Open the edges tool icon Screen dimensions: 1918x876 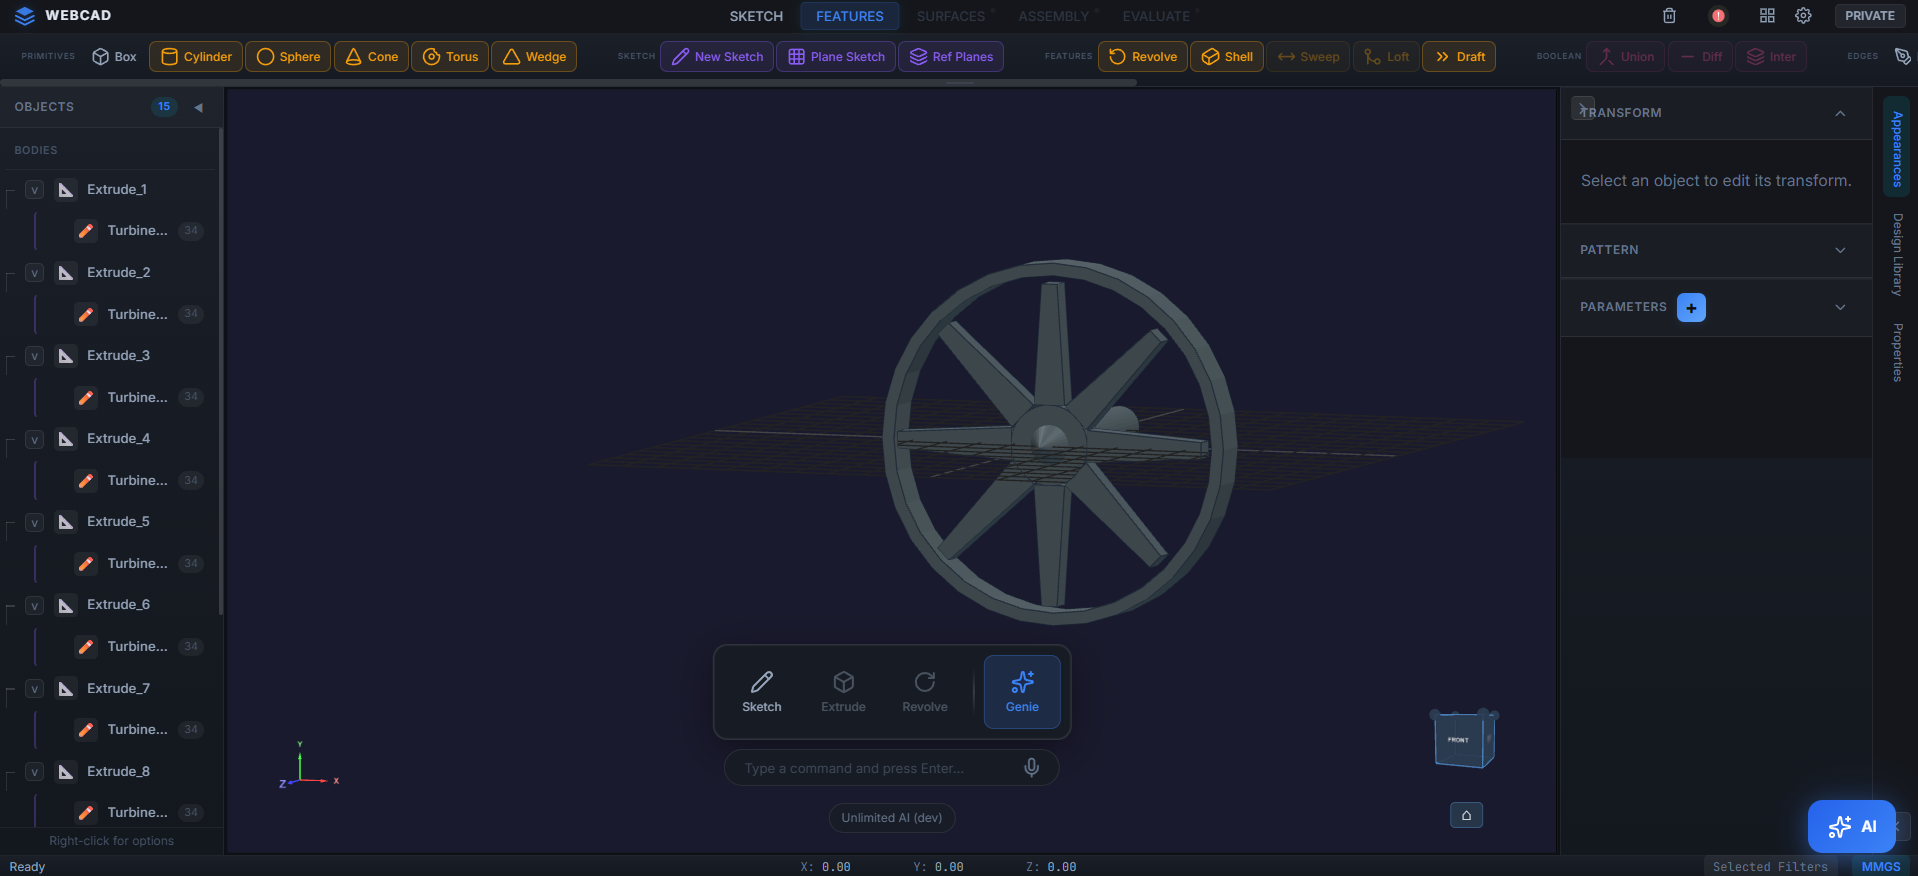pos(1902,56)
